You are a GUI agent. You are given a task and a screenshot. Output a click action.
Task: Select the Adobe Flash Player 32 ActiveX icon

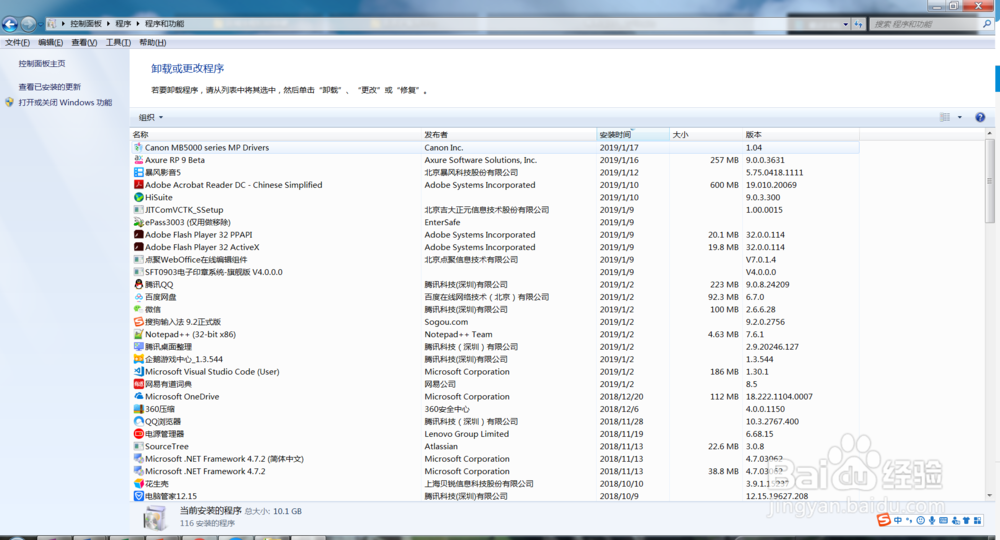click(138, 247)
